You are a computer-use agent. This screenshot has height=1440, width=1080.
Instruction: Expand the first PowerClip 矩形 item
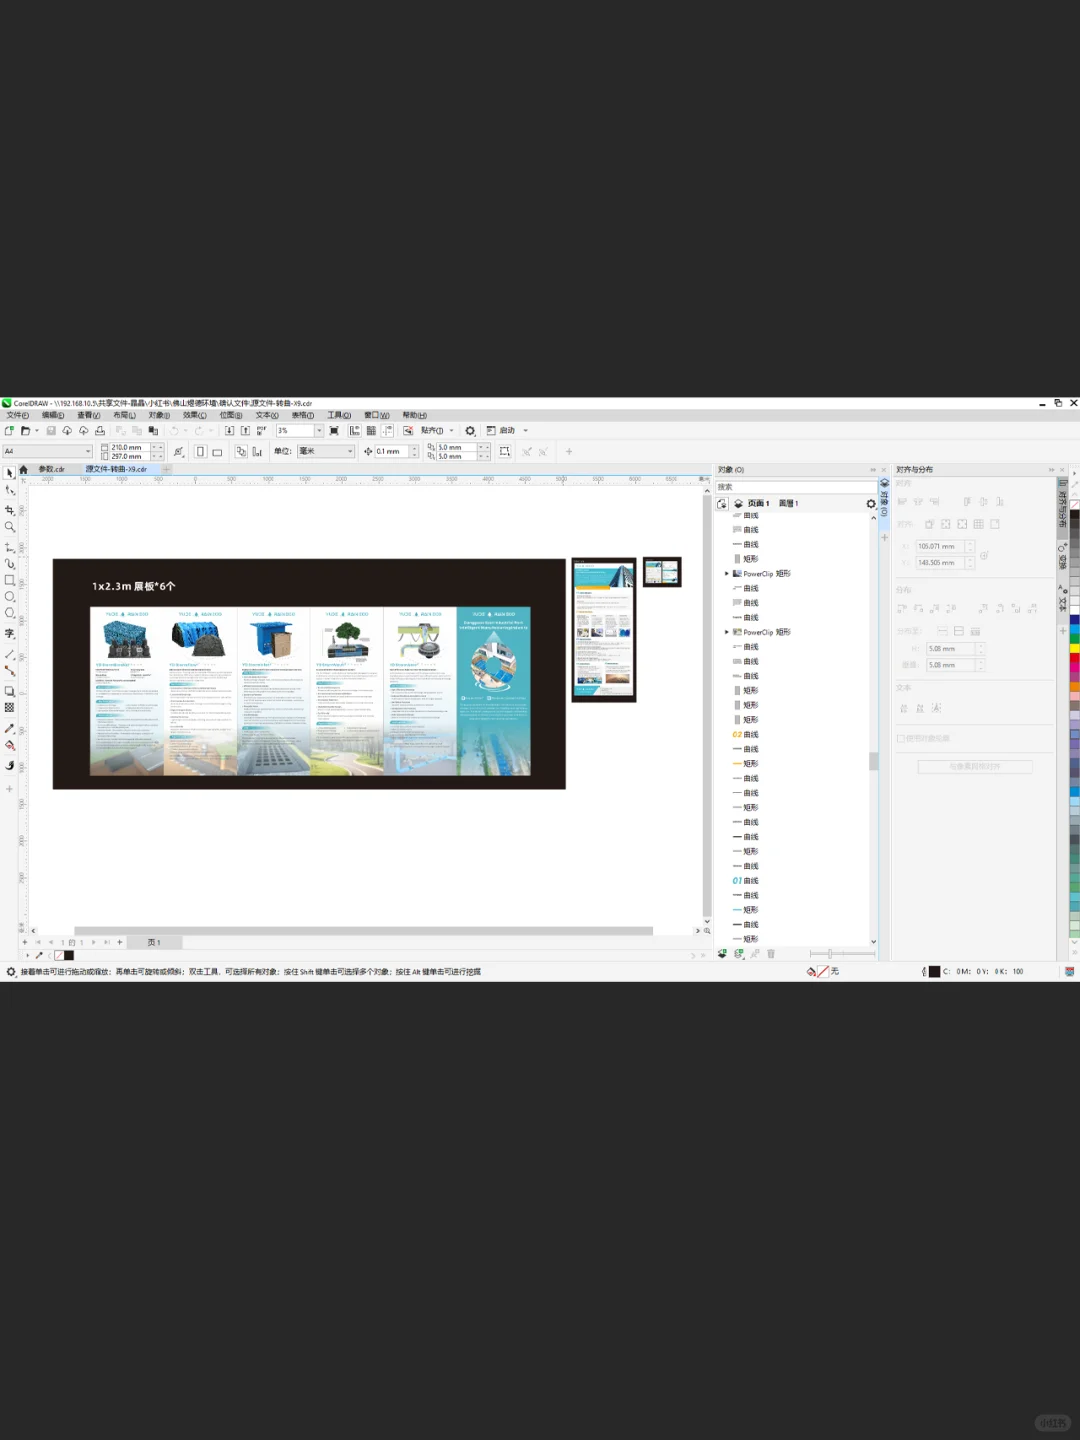727,574
